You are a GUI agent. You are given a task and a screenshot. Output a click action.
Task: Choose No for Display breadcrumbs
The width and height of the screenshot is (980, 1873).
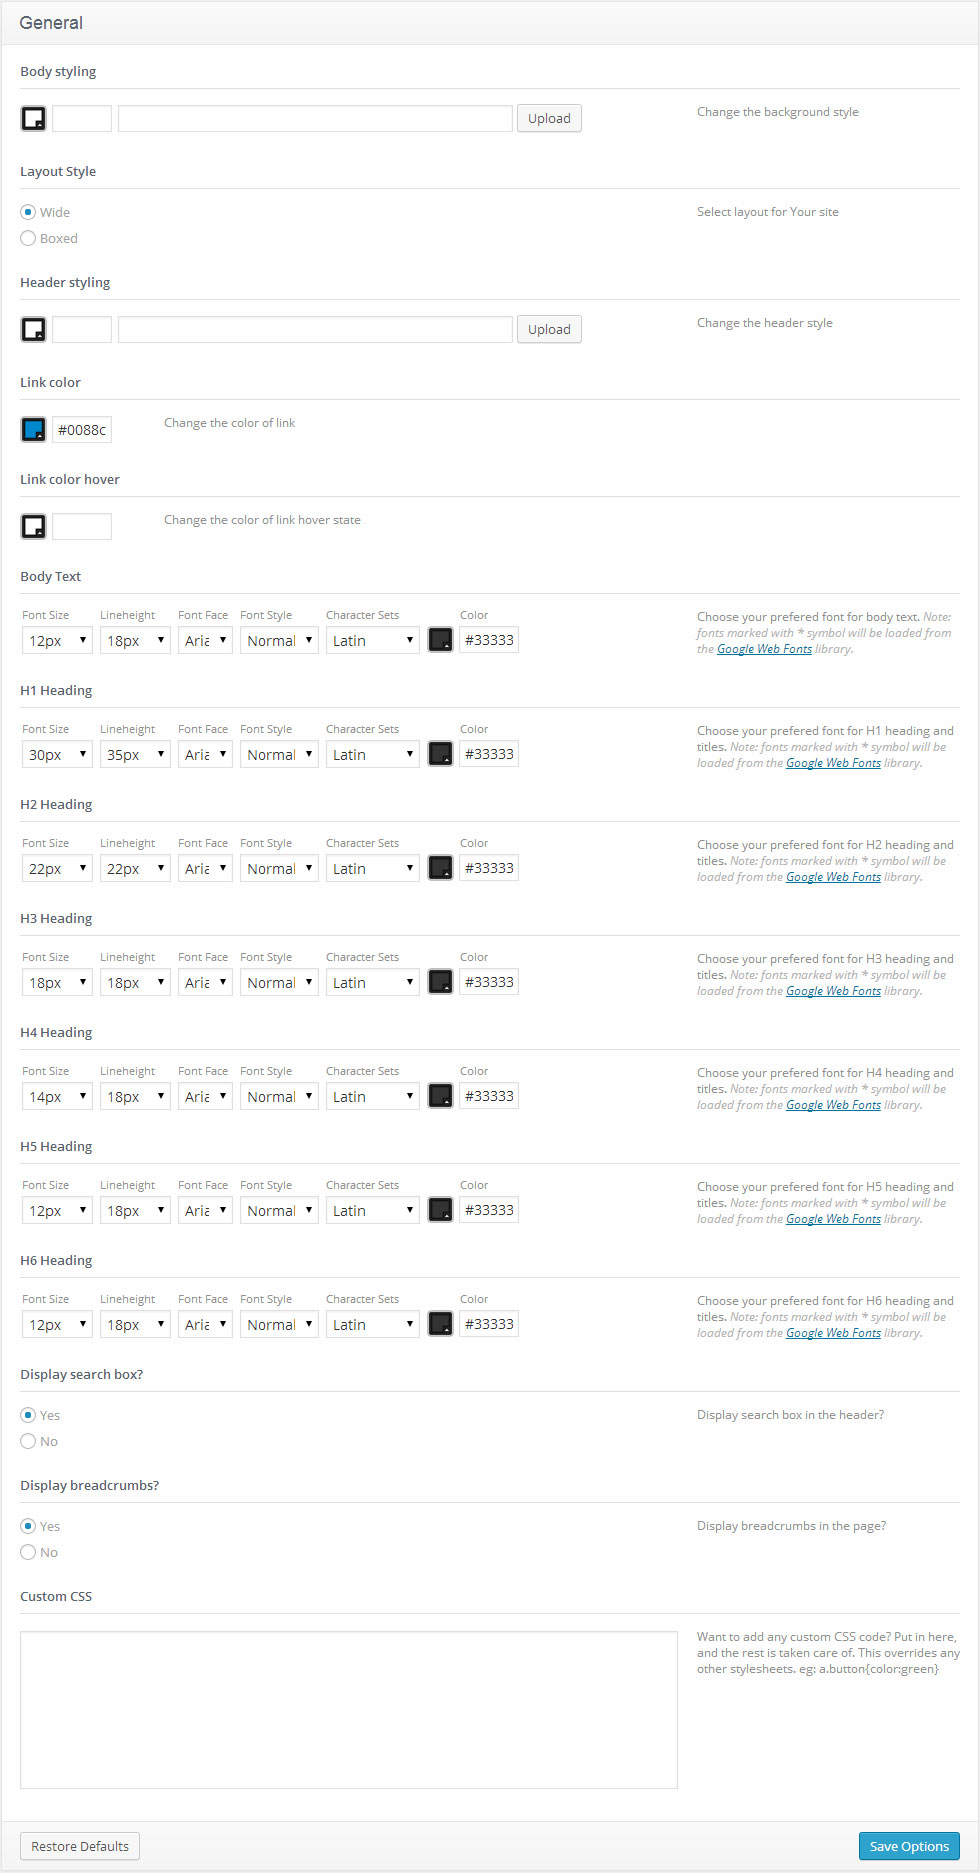[28, 1553]
